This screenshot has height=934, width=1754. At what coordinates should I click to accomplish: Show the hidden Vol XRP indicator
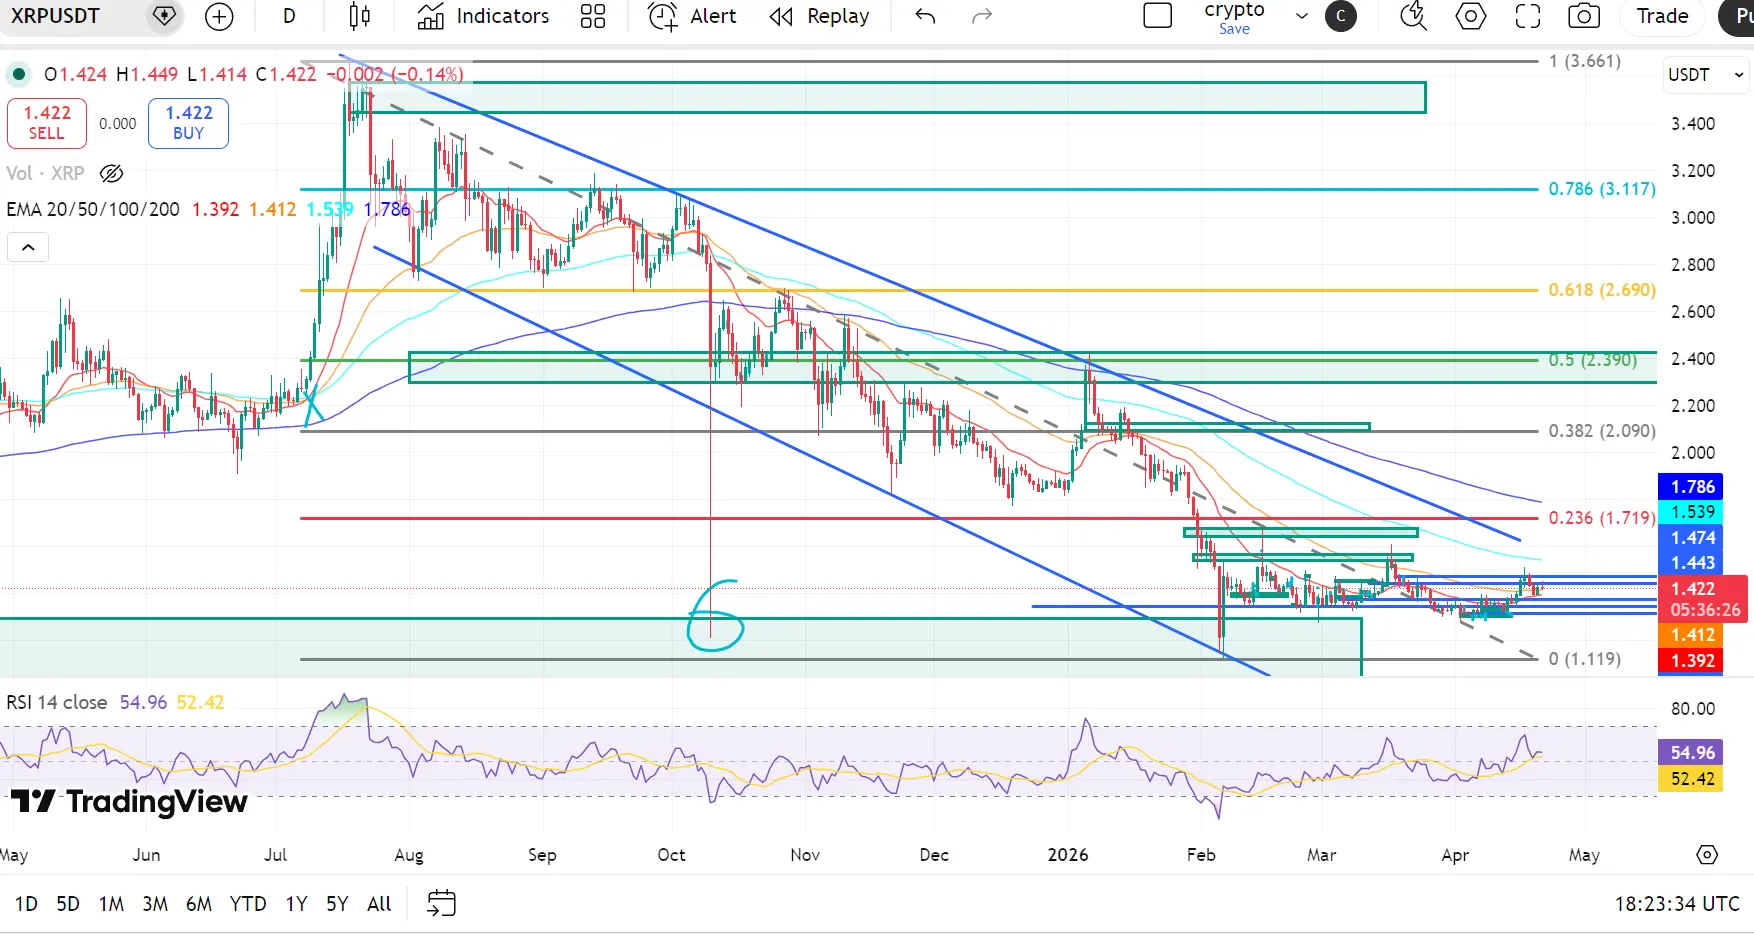[112, 173]
